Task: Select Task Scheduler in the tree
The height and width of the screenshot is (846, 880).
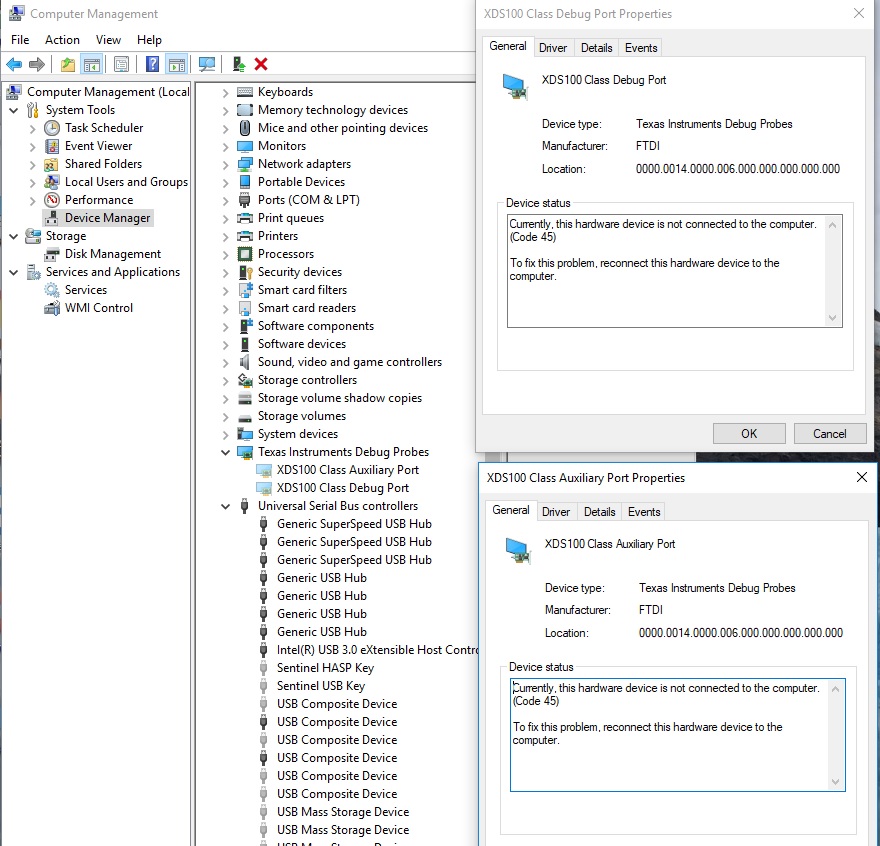Action: (x=104, y=128)
